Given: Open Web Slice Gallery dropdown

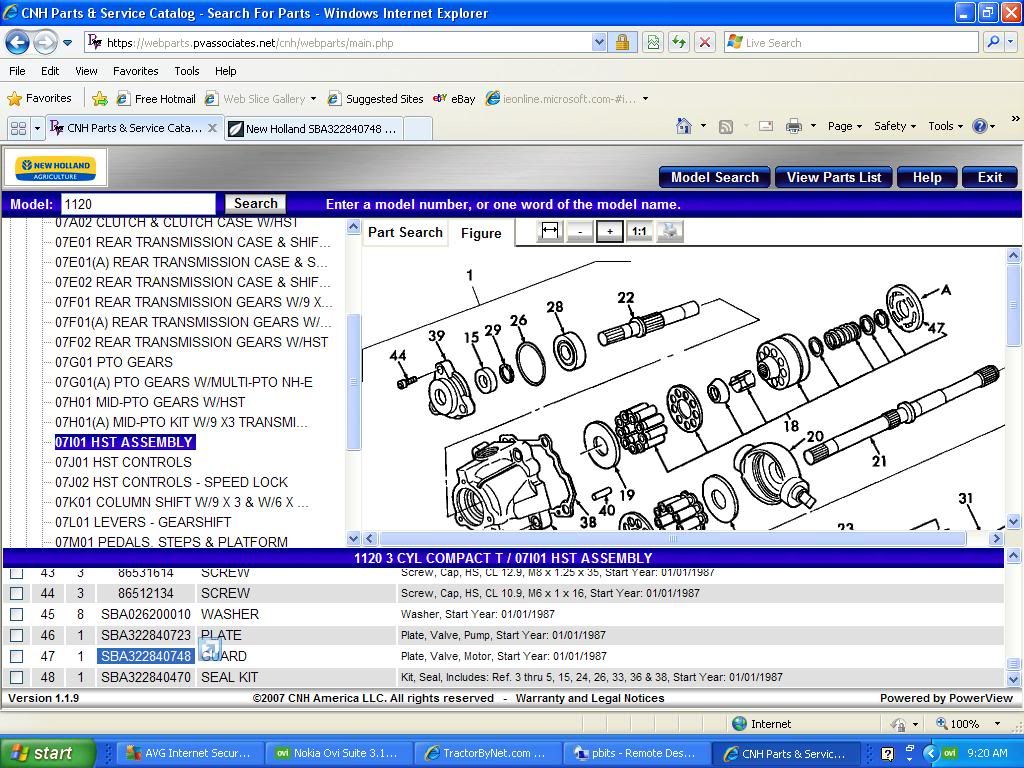Looking at the screenshot, I should point(313,99).
